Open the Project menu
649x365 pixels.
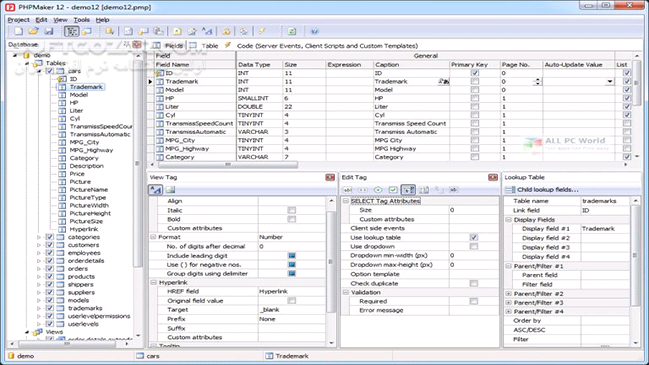click(18, 19)
